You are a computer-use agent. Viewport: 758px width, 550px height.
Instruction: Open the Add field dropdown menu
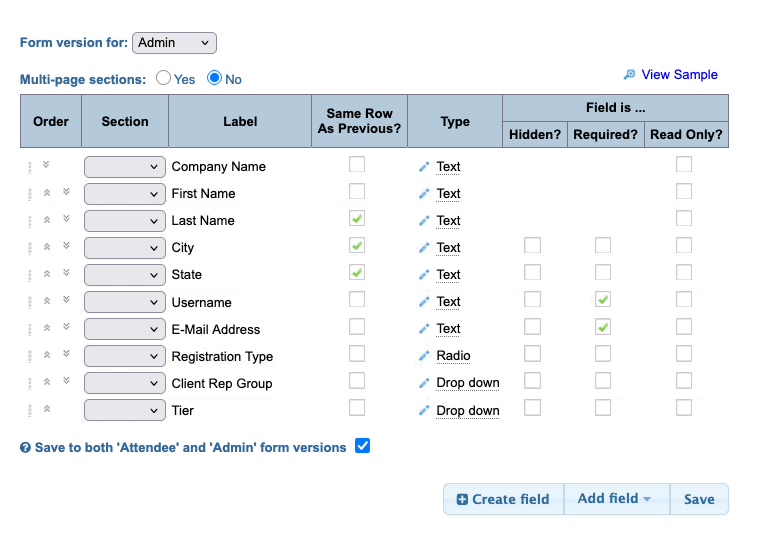(x=615, y=499)
